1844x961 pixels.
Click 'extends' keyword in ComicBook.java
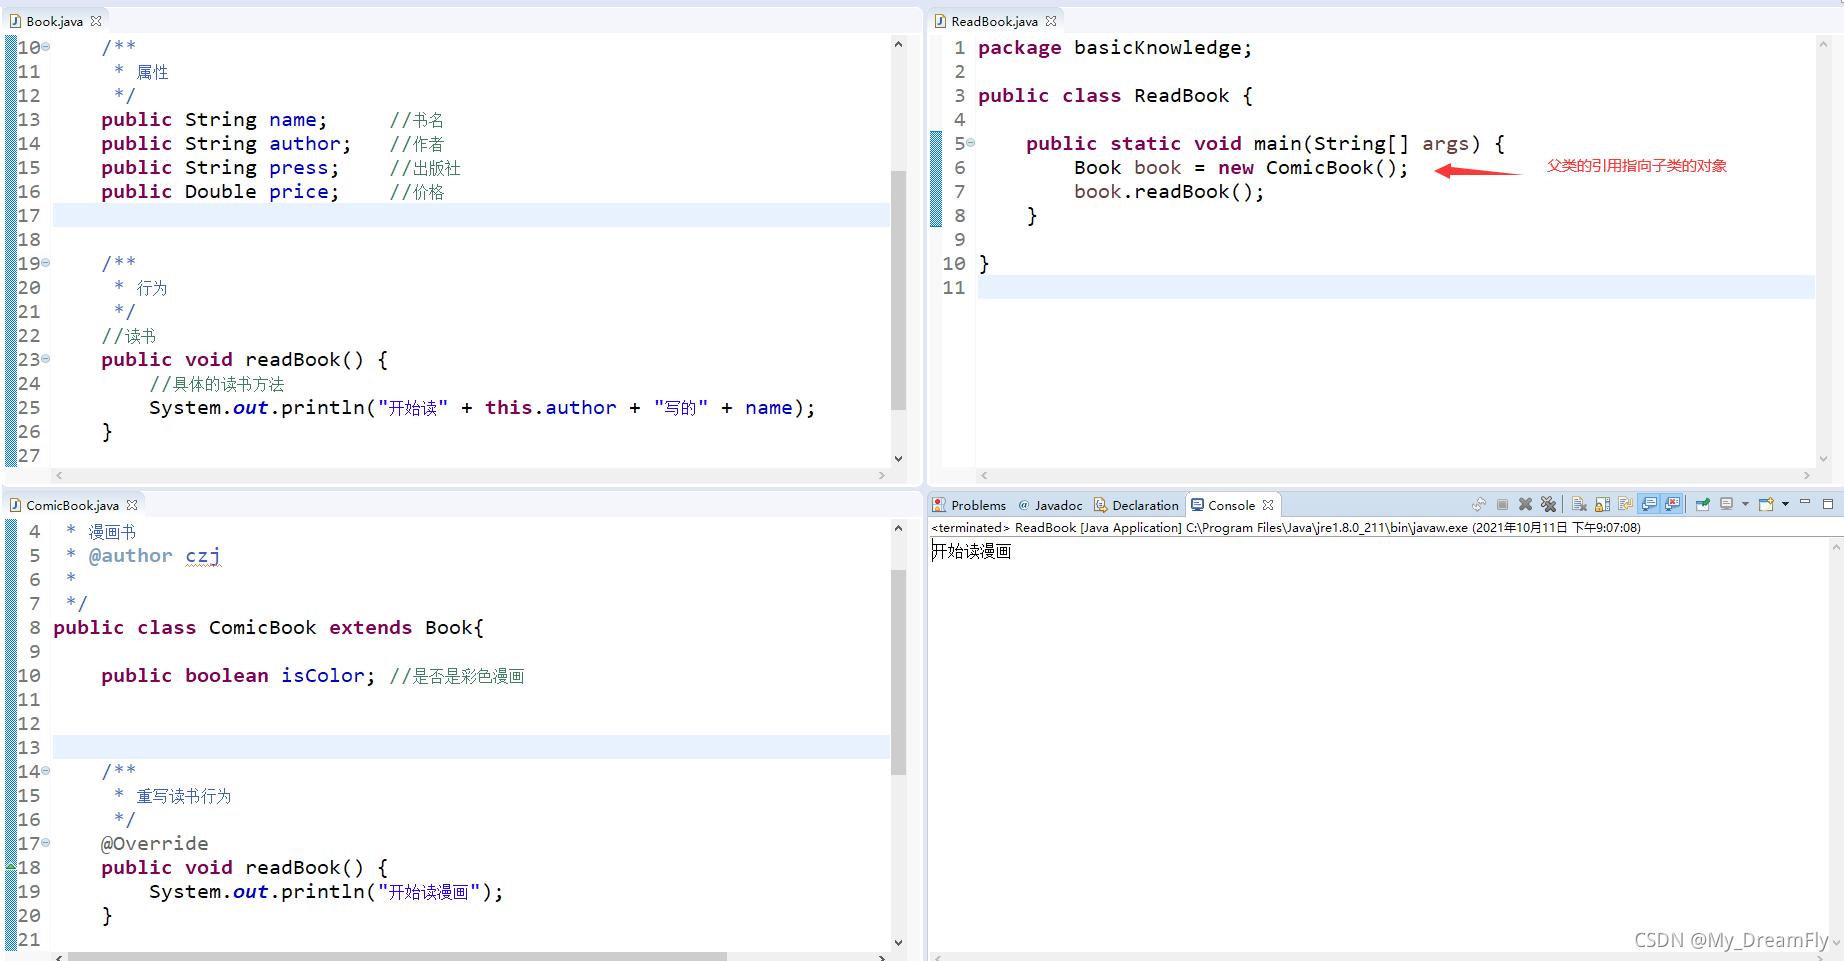(370, 627)
